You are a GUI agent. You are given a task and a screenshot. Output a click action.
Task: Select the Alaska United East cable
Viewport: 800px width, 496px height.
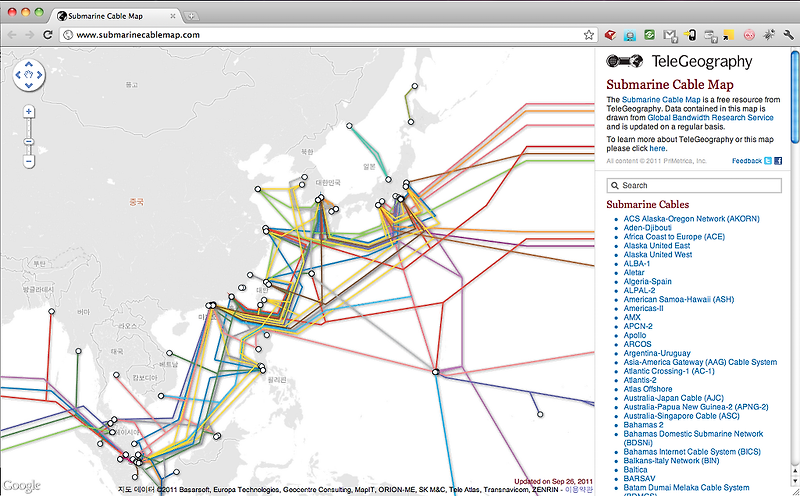pos(657,245)
